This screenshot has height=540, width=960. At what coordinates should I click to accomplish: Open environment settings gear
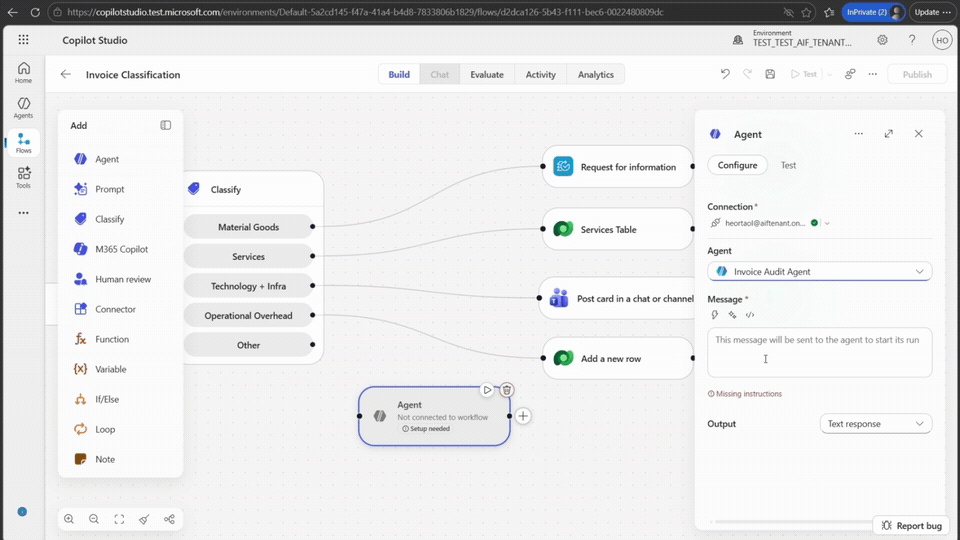(882, 40)
